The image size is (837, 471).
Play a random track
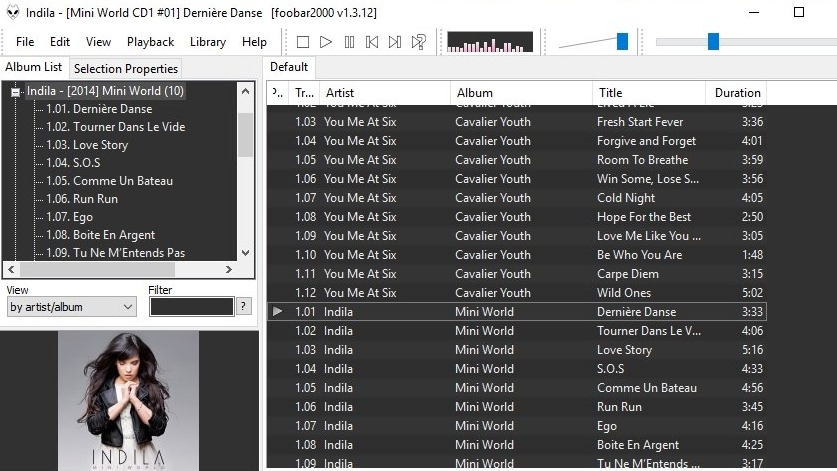tap(419, 42)
